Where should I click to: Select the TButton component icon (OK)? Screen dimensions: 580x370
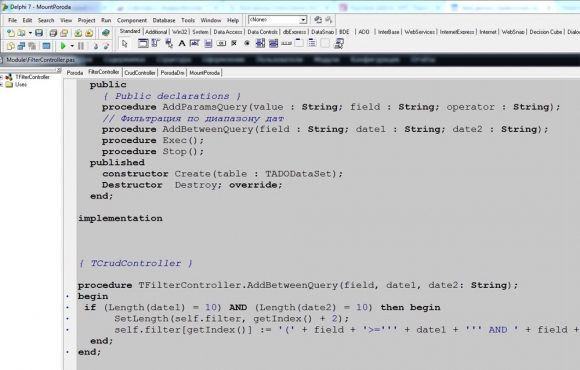221,43
